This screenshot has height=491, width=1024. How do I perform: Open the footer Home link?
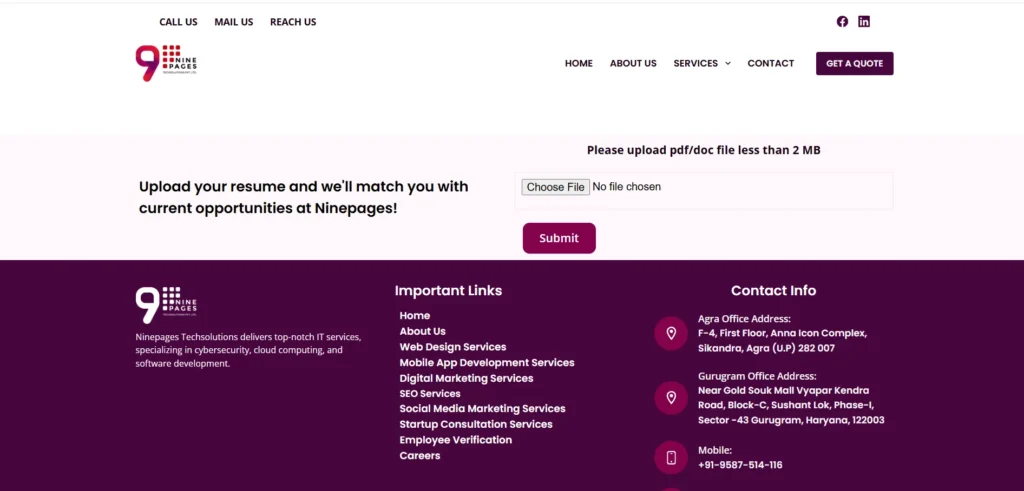(x=415, y=315)
